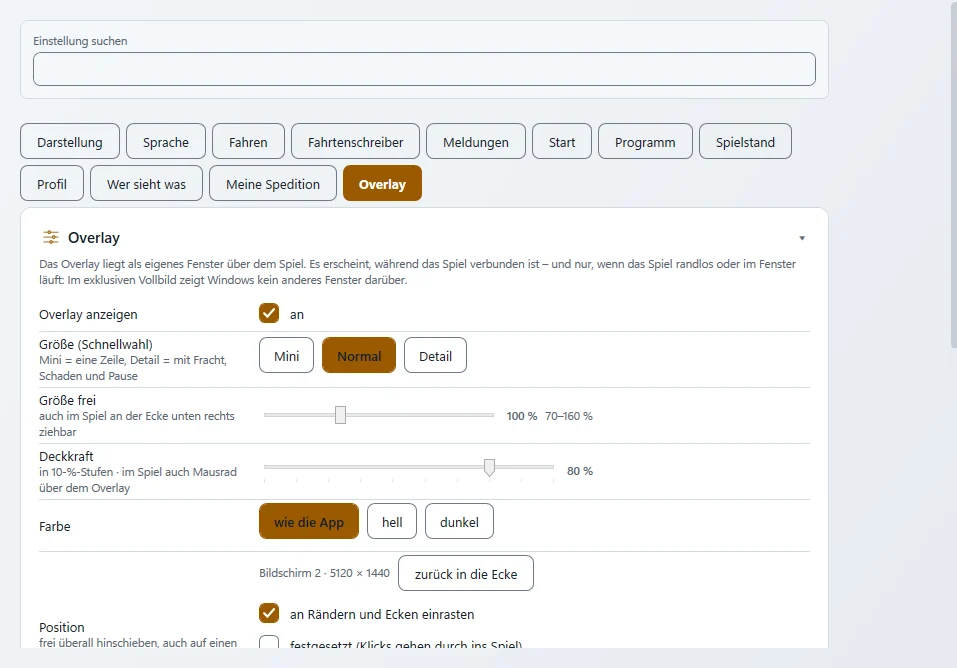Switch to the Programm tab
The width and height of the screenshot is (957, 668).
pos(645,142)
